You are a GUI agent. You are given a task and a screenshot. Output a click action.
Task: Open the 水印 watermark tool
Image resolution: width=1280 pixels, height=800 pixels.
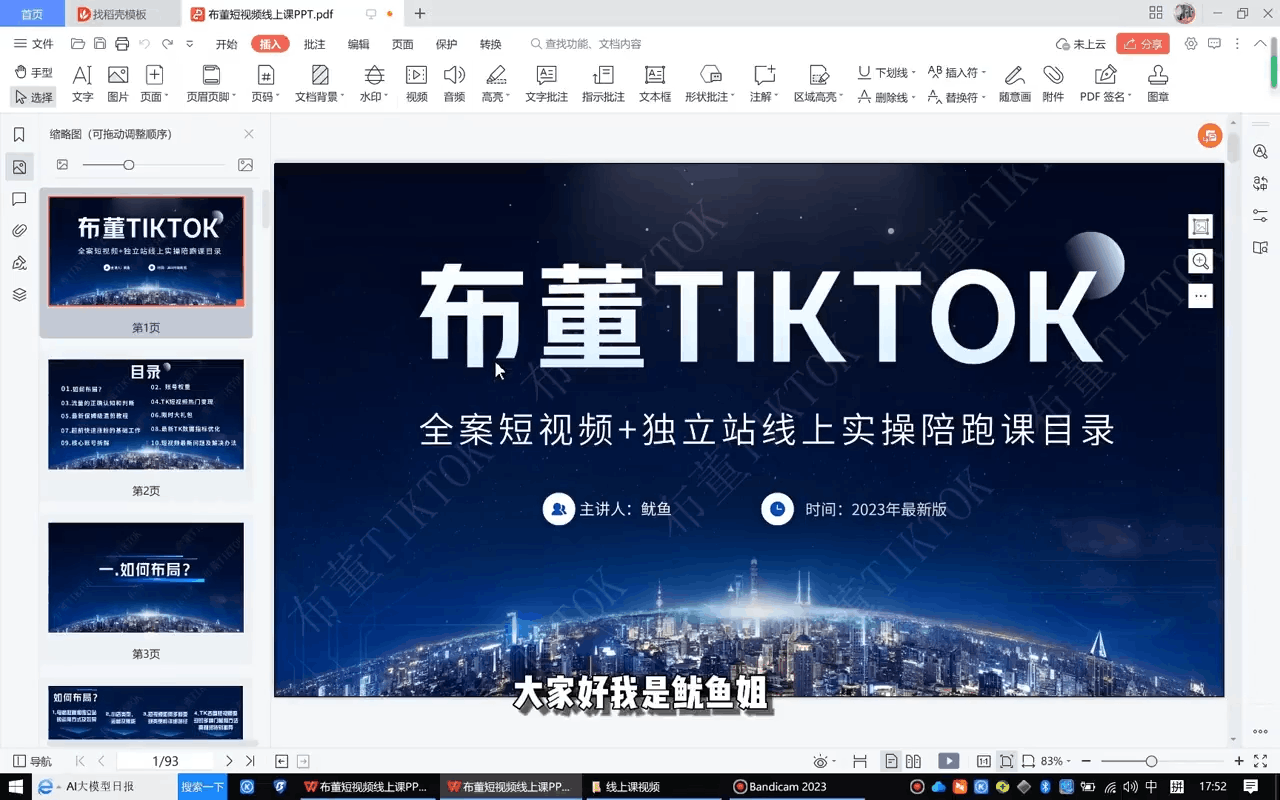(x=374, y=84)
